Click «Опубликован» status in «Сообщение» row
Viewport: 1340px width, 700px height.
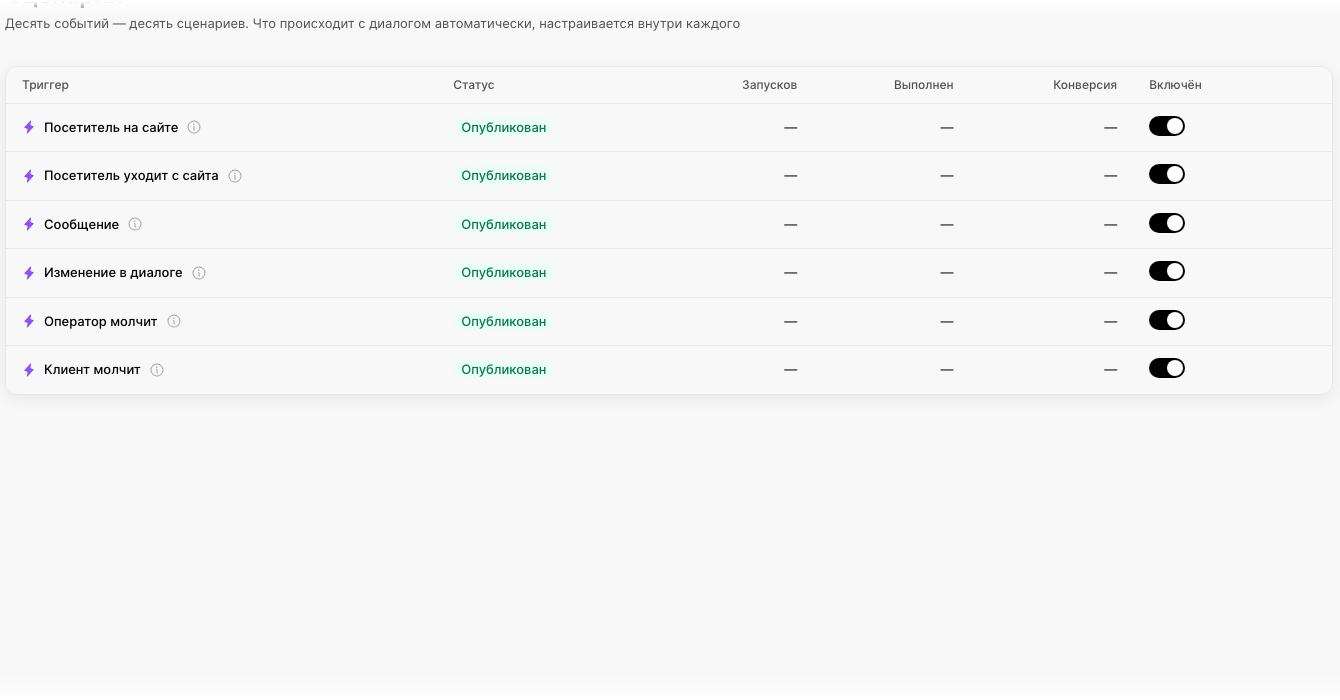click(x=504, y=225)
